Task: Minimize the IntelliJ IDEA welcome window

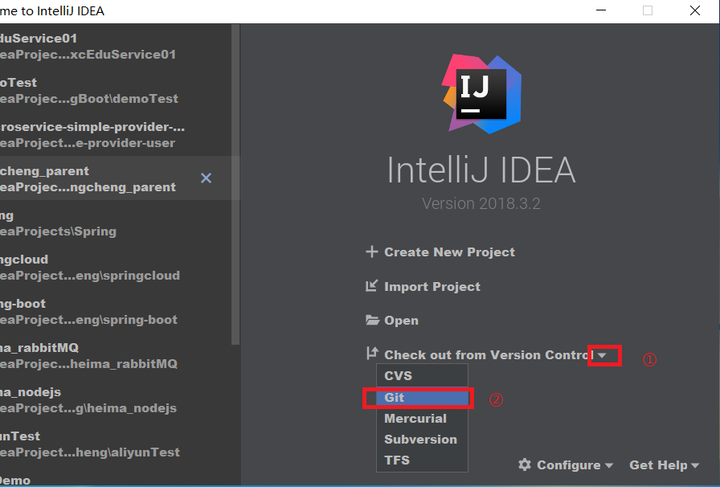Action: (x=601, y=11)
